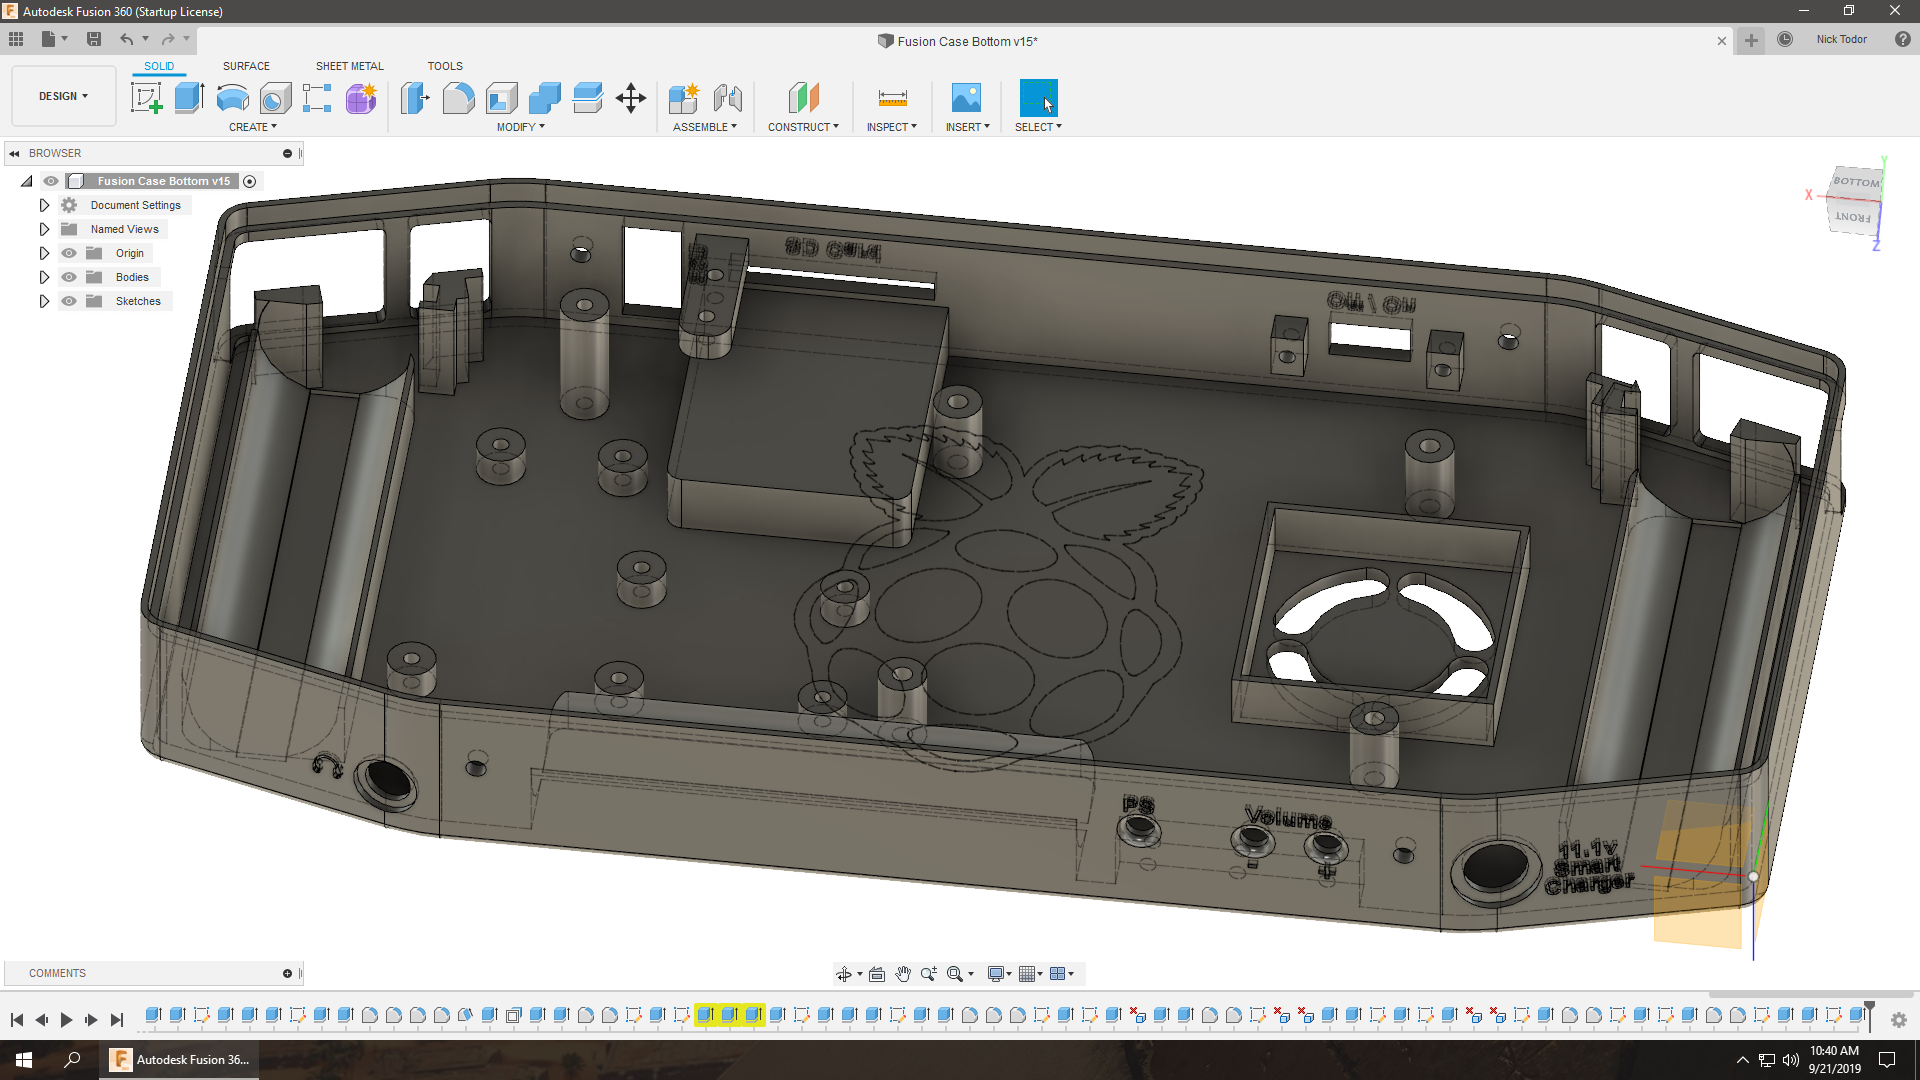Save the document with the floppy icon
Viewport: 1920px width, 1080px height.
pyautogui.click(x=94, y=39)
